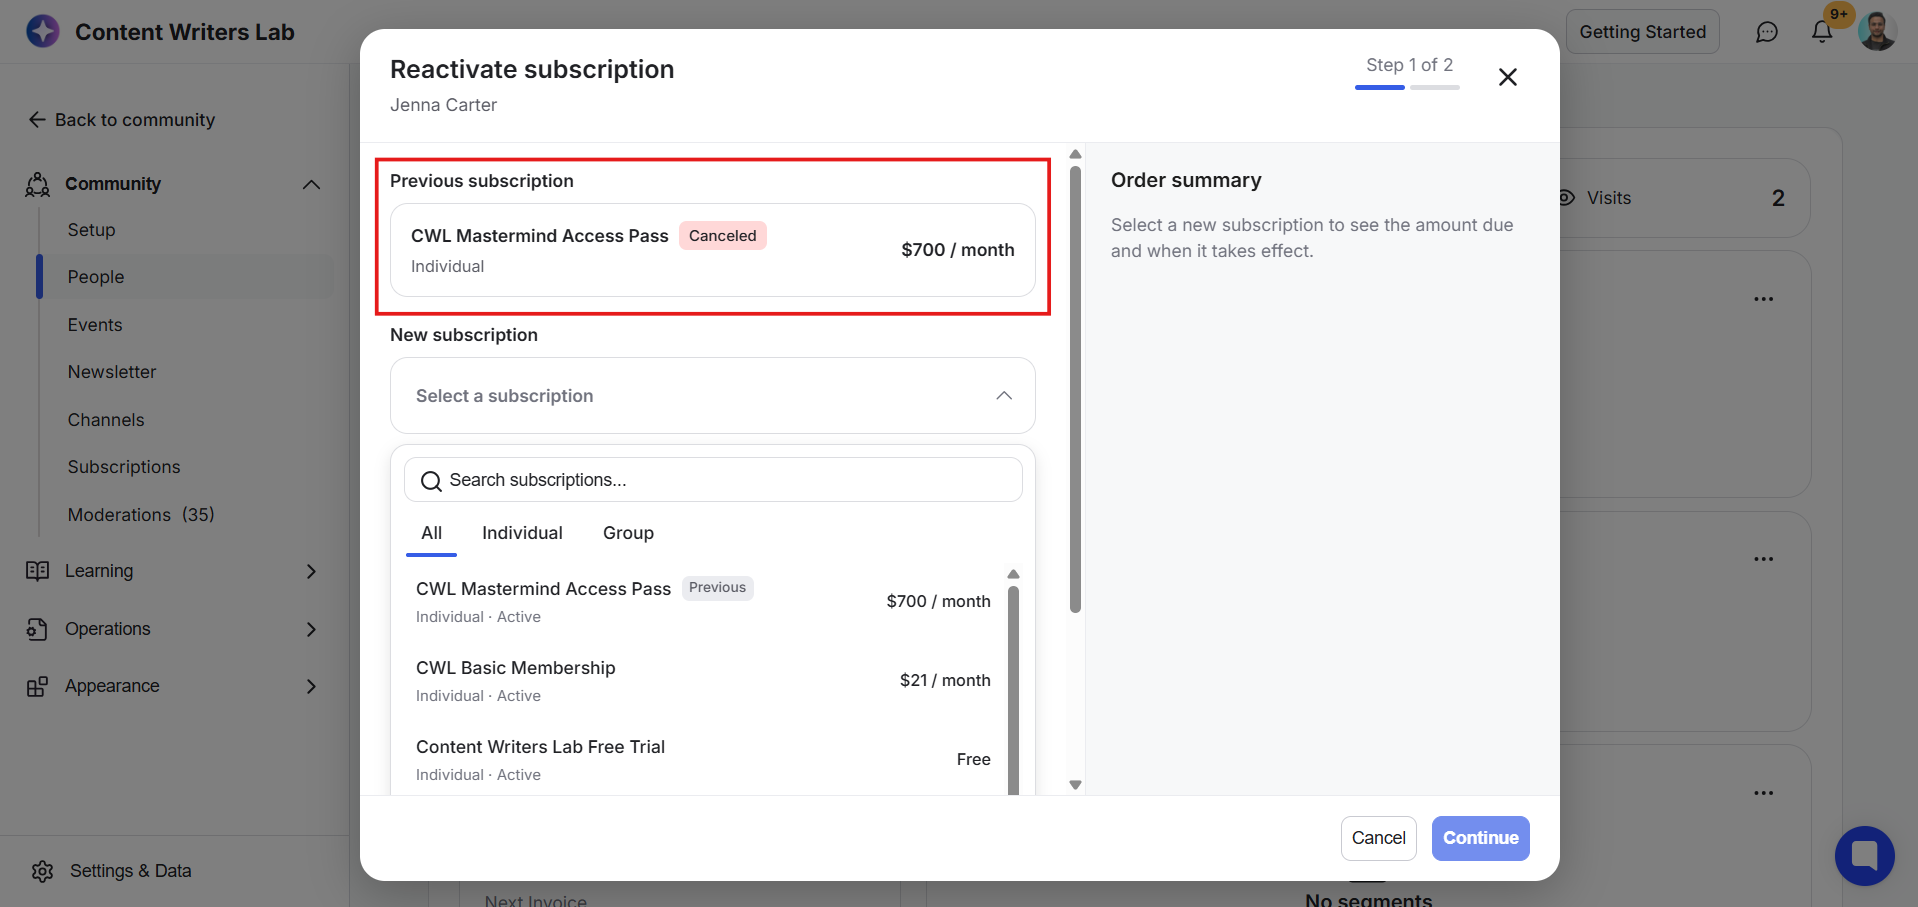Click the Continue button
1918x907 pixels.
(1480, 838)
